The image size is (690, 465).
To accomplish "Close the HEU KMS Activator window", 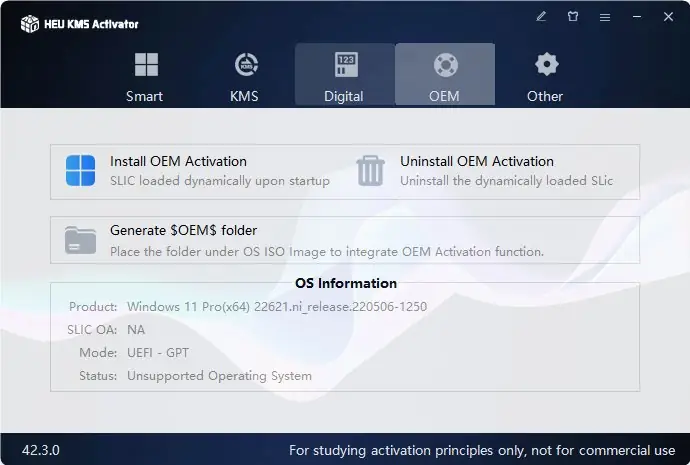I will pyautogui.click(x=668, y=17).
